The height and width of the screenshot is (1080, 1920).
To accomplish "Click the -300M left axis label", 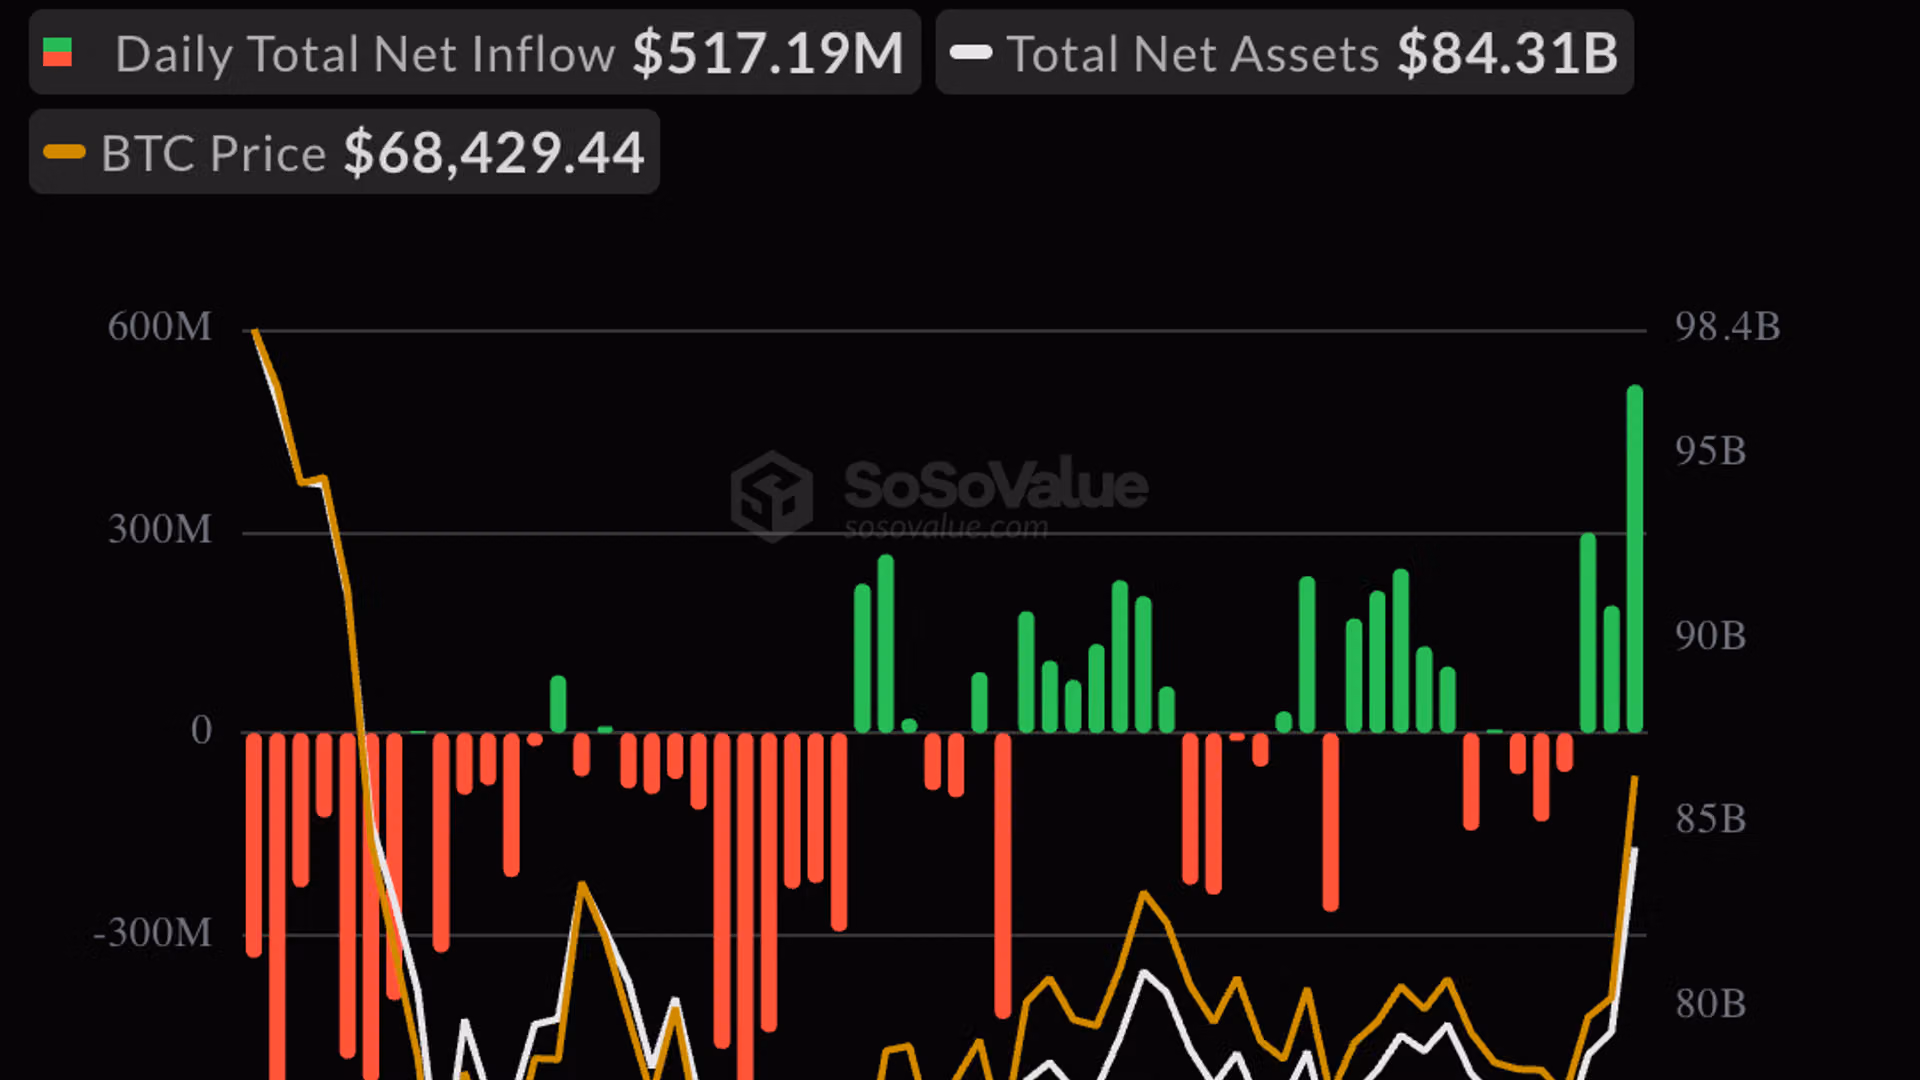I will pos(152,933).
